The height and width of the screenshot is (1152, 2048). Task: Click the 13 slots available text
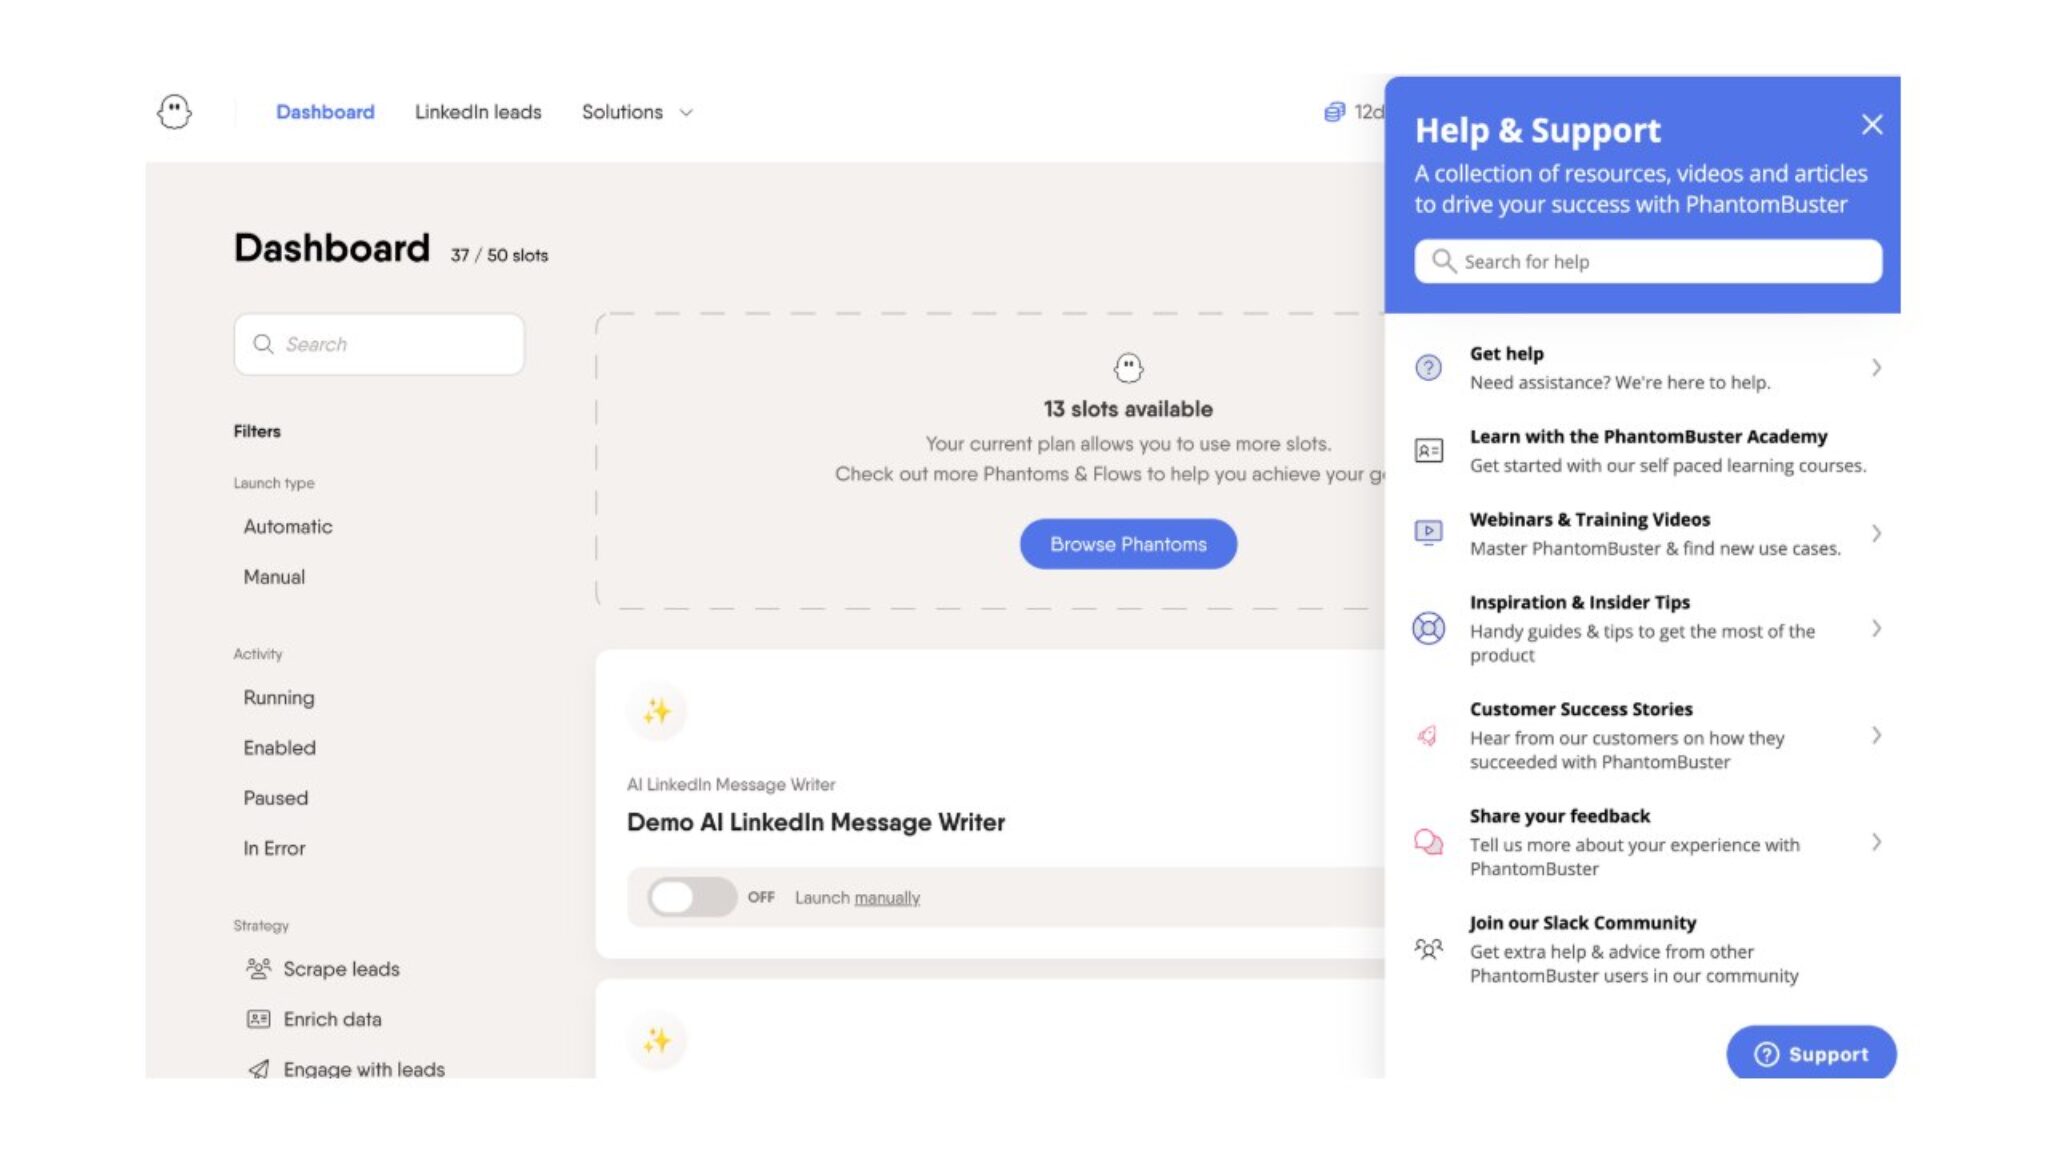[1128, 409]
